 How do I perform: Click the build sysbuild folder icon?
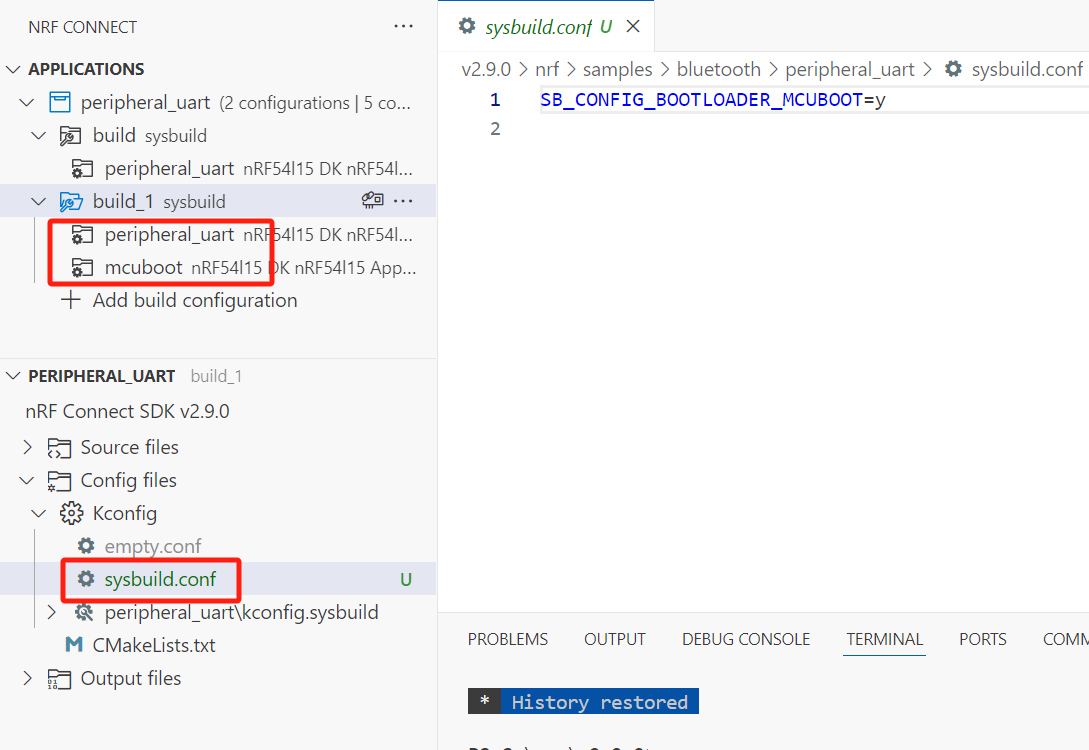coord(70,135)
